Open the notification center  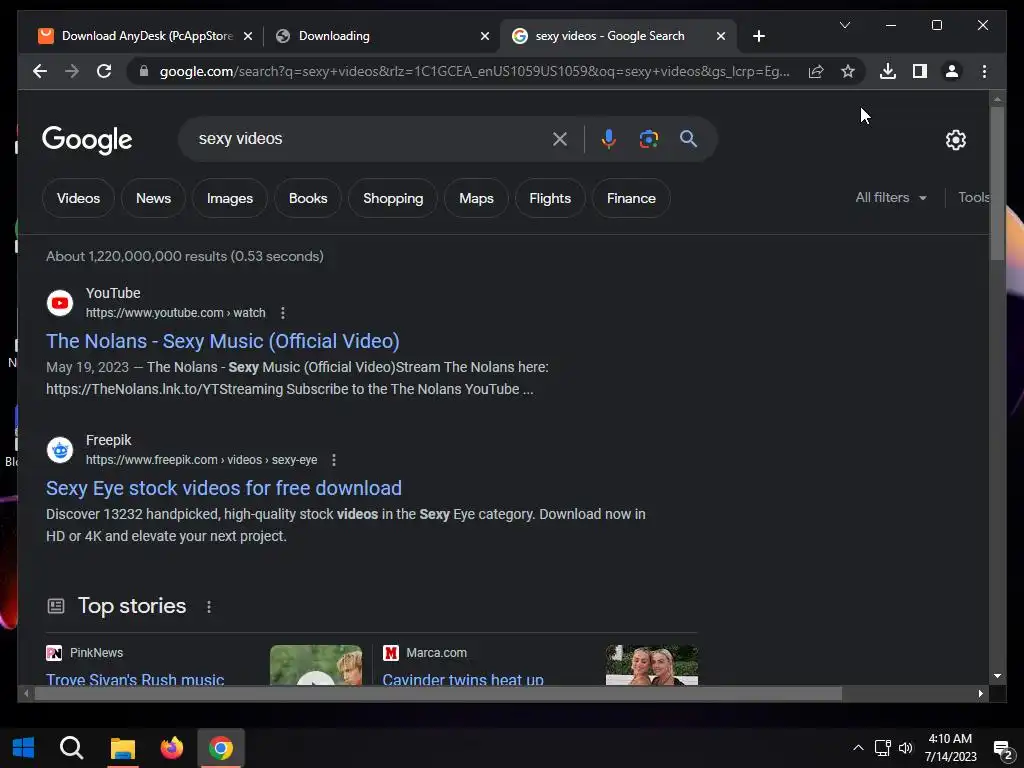tap(1003, 749)
